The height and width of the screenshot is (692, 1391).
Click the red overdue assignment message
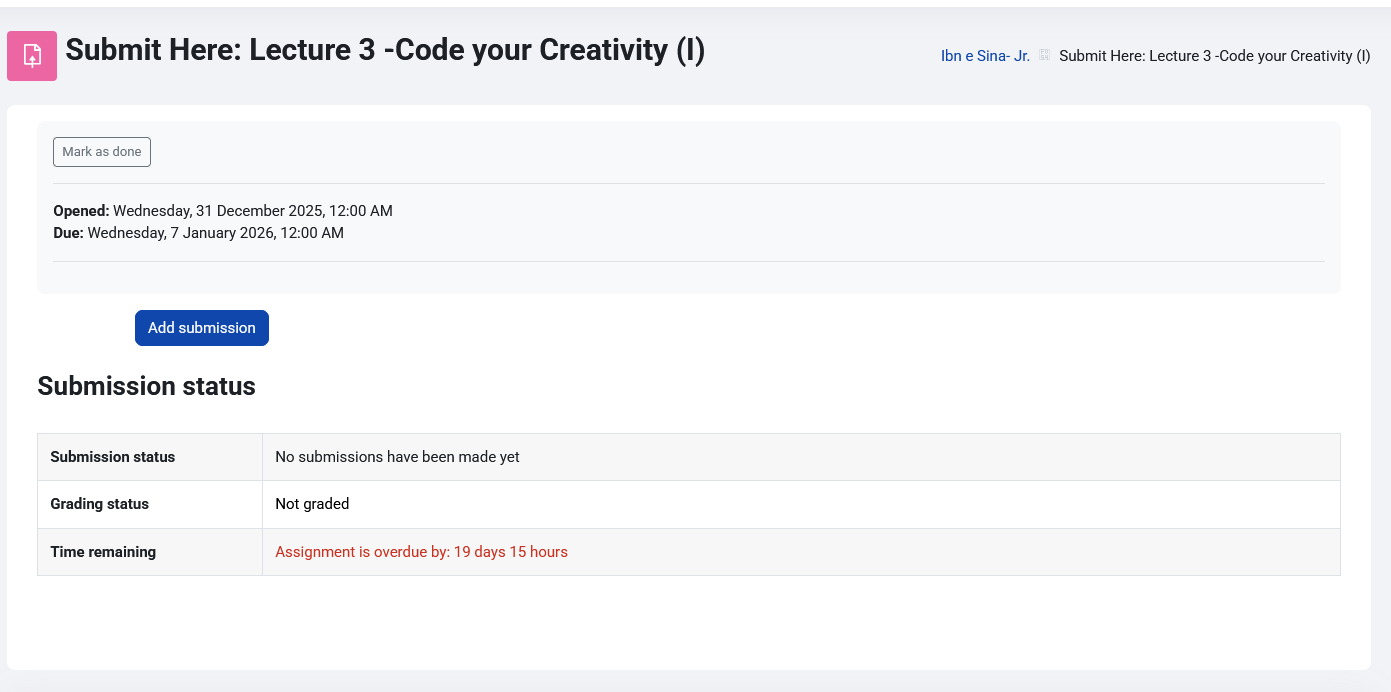421,552
